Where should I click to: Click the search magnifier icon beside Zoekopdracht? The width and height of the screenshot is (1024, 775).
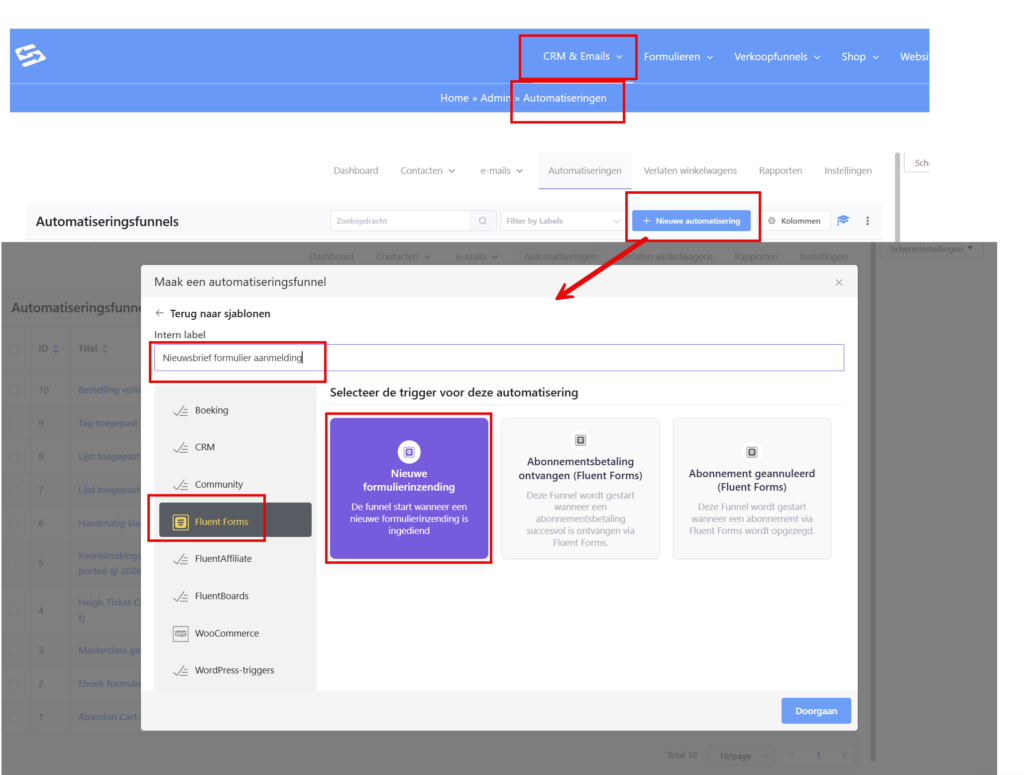click(483, 221)
